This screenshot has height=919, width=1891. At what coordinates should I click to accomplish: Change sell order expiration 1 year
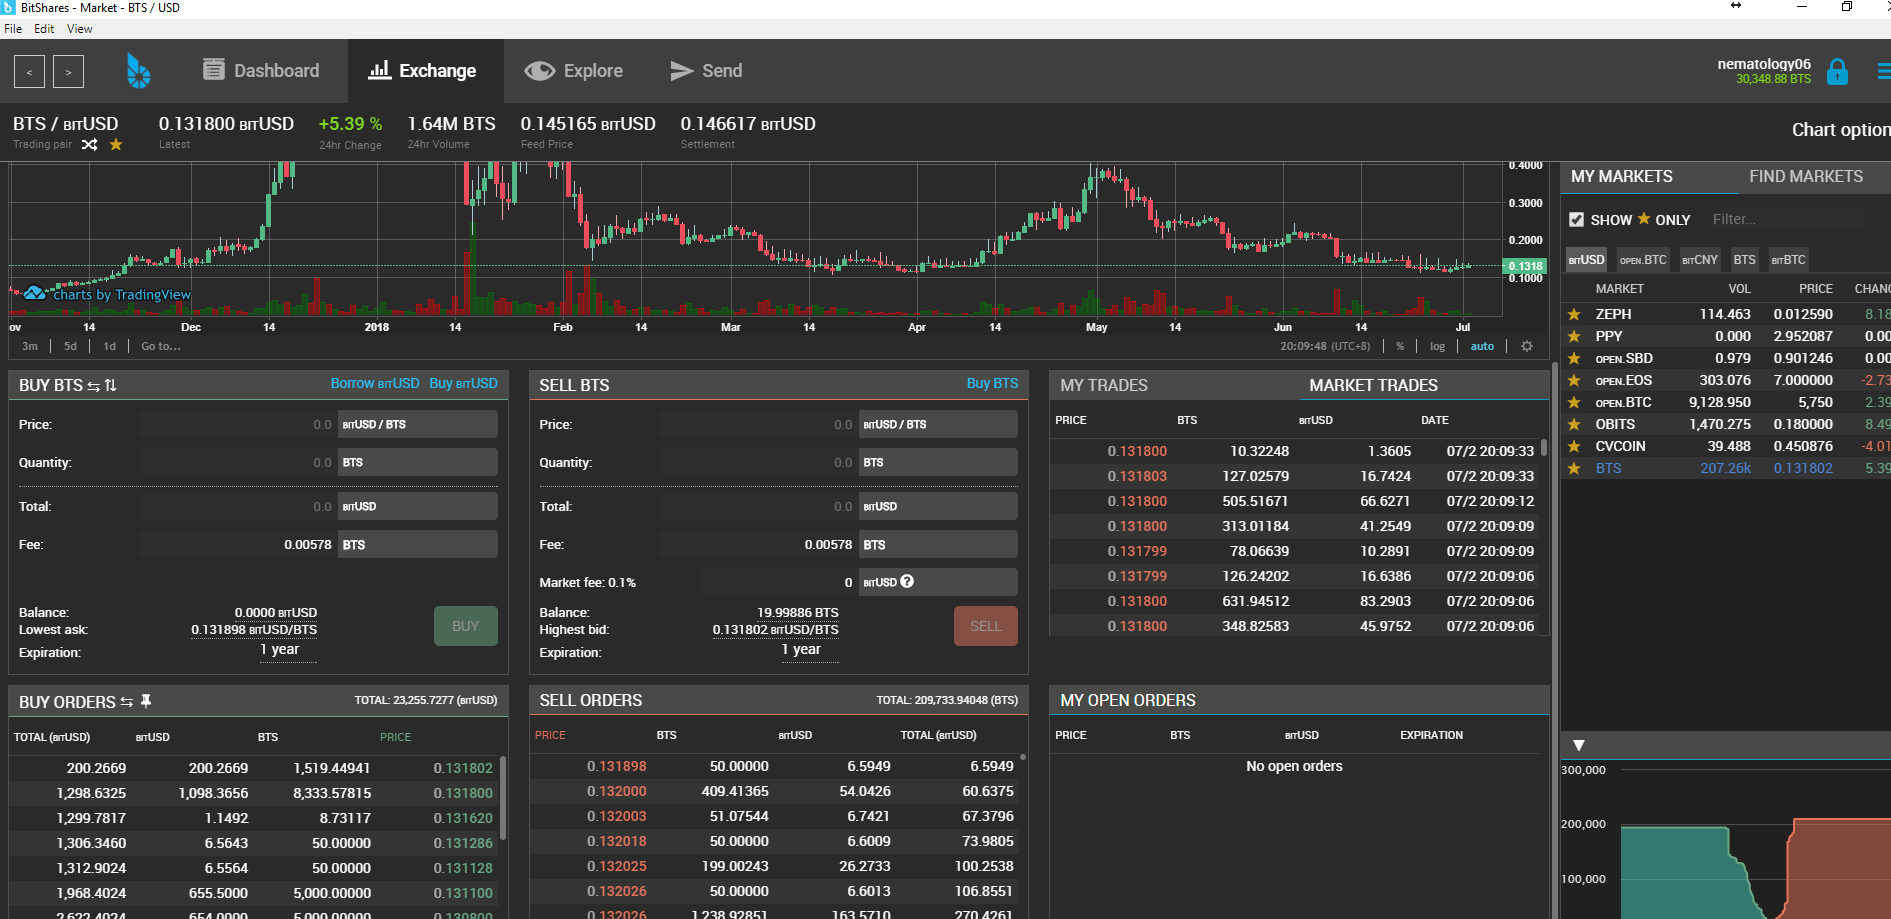pyautogui.click(x=801, y=650)
